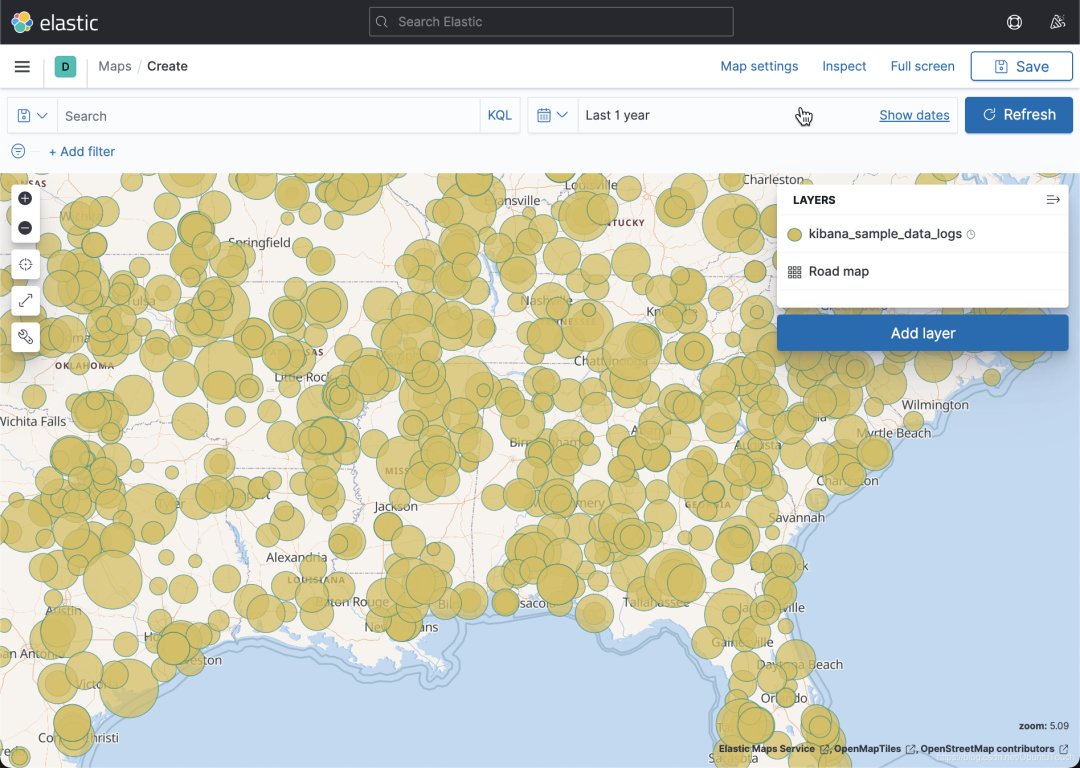Screen dimensions: 1080x768
Task: Open the date quick menu calendar dropdown
Action: [x=552, y=115]
